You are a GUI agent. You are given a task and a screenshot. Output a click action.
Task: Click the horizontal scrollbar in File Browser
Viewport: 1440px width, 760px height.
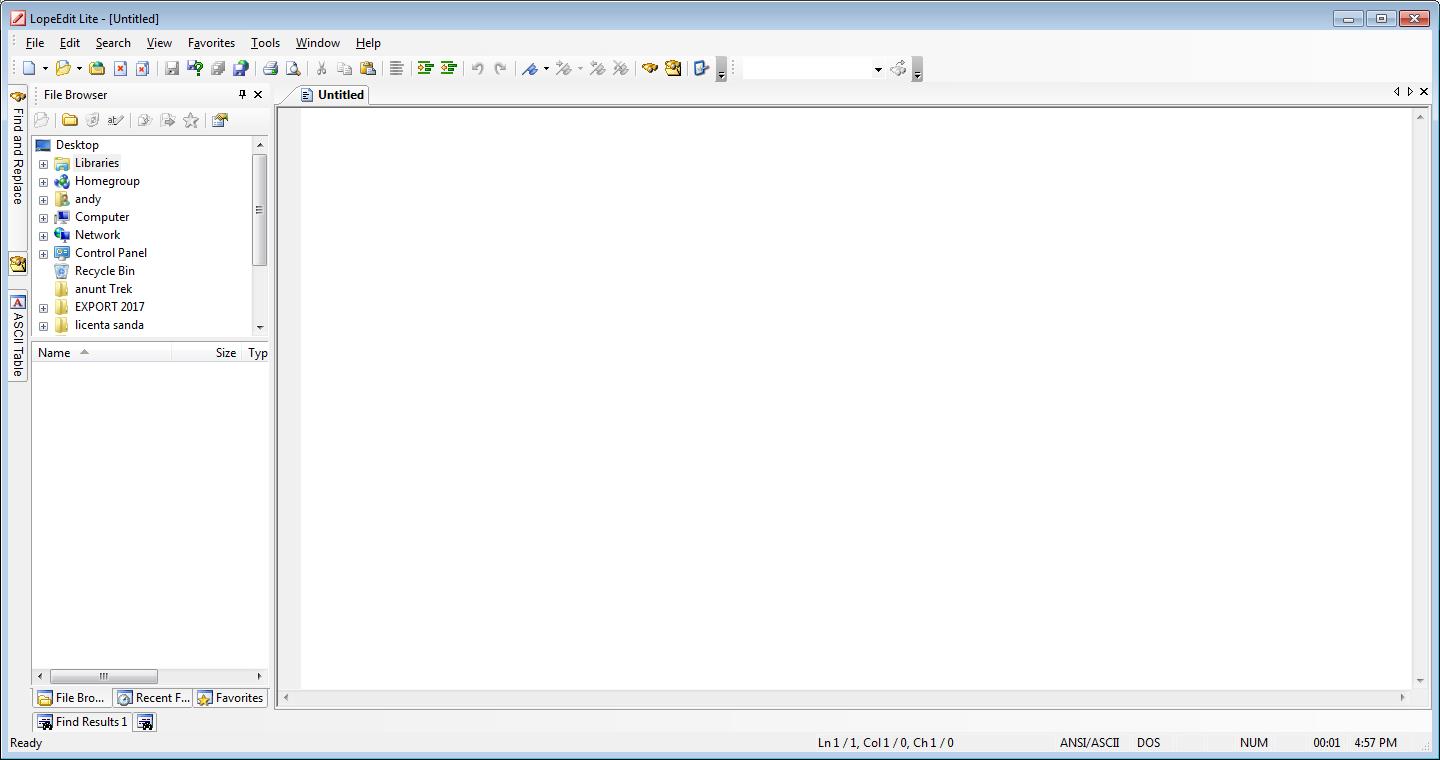(x=104, y=676)
